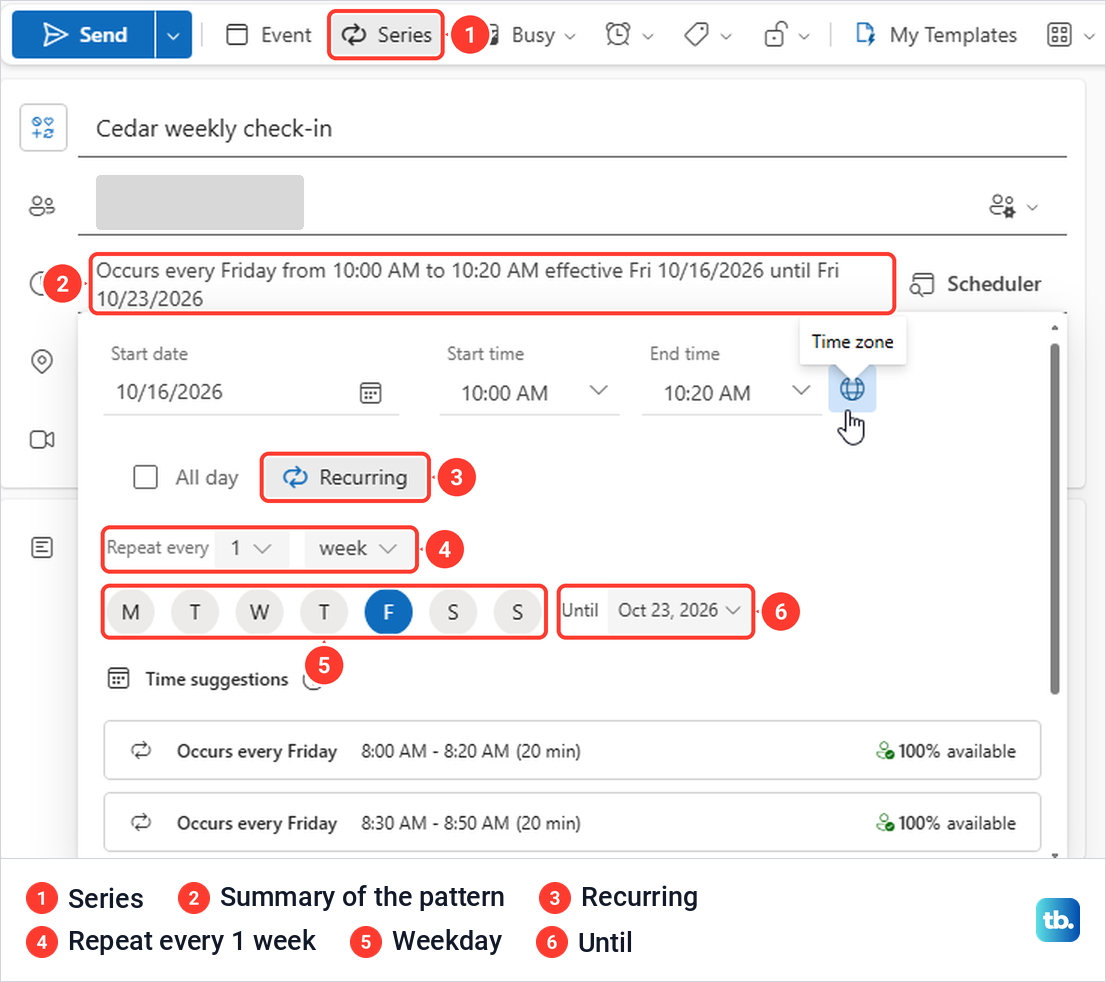Open the attendee response options icon
The height and width of the screenshot is (982, 1106).
pyautogui.click(x=1002, y=206)
